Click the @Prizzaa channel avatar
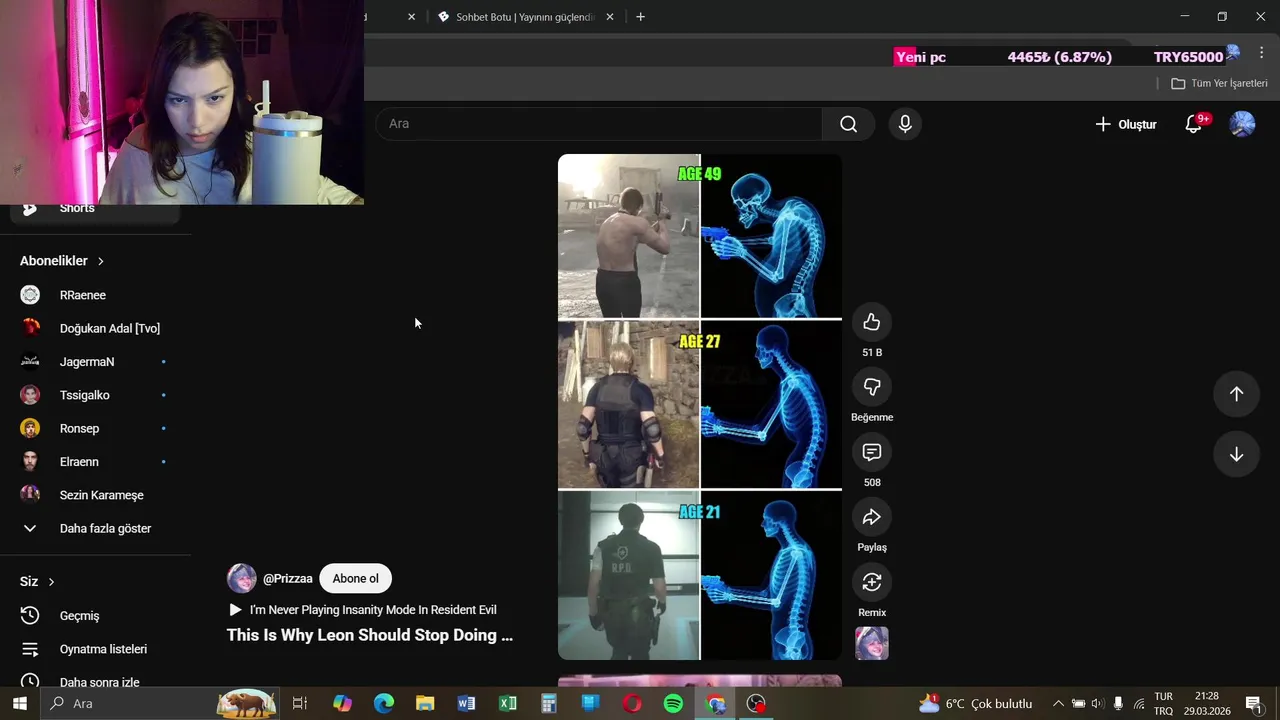 pyautogui.click(x=241, y=578)
